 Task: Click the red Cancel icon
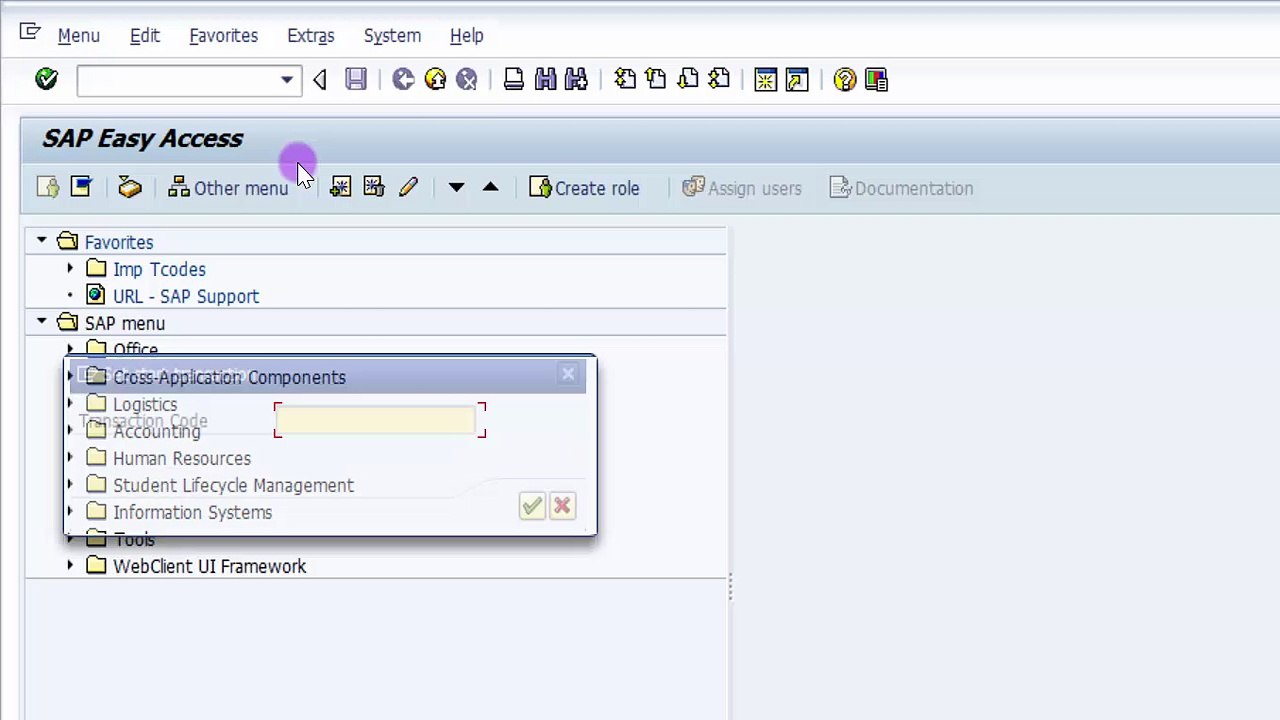click(467, 79)
